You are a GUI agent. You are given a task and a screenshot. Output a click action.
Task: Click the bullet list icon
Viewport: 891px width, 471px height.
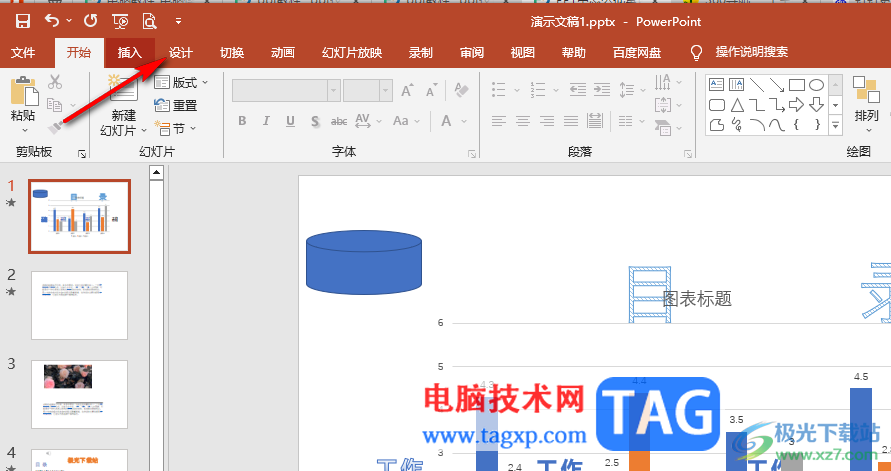(499, 89)
